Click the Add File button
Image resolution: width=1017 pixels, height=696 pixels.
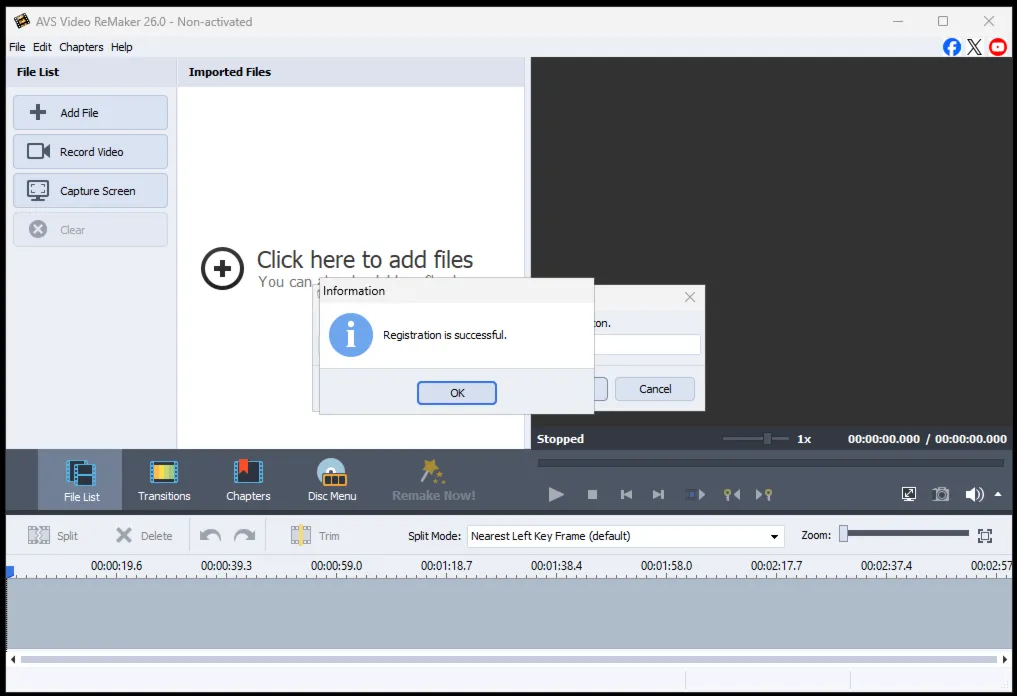click(90, 113)
